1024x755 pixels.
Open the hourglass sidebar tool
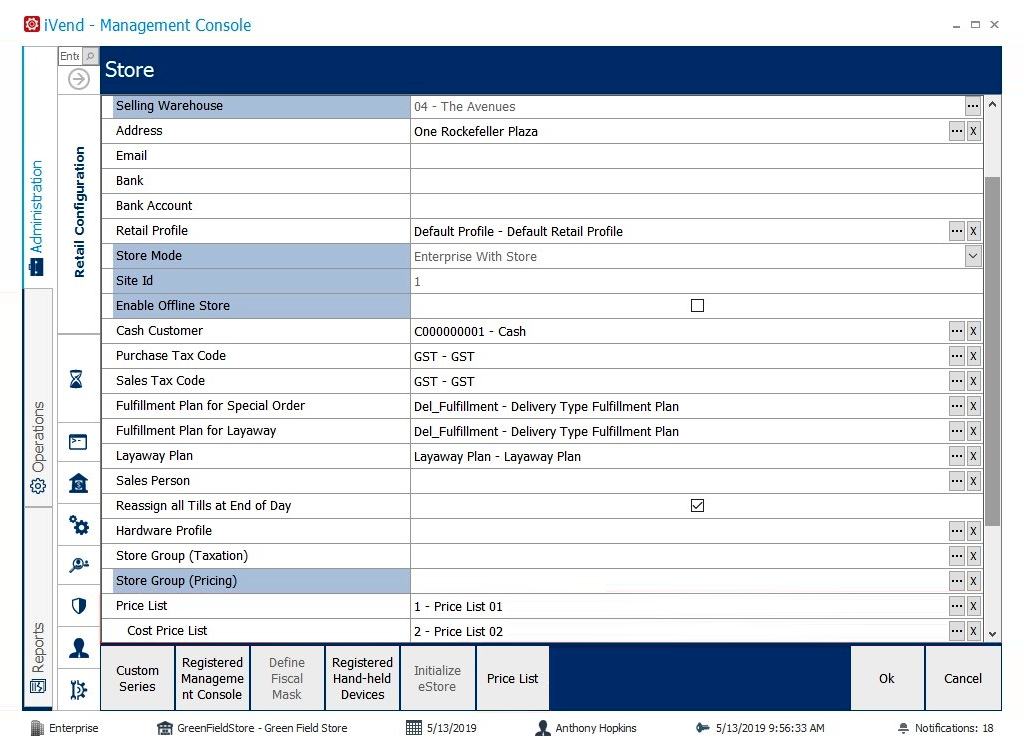pyautogui.click(x=78, y=379)
